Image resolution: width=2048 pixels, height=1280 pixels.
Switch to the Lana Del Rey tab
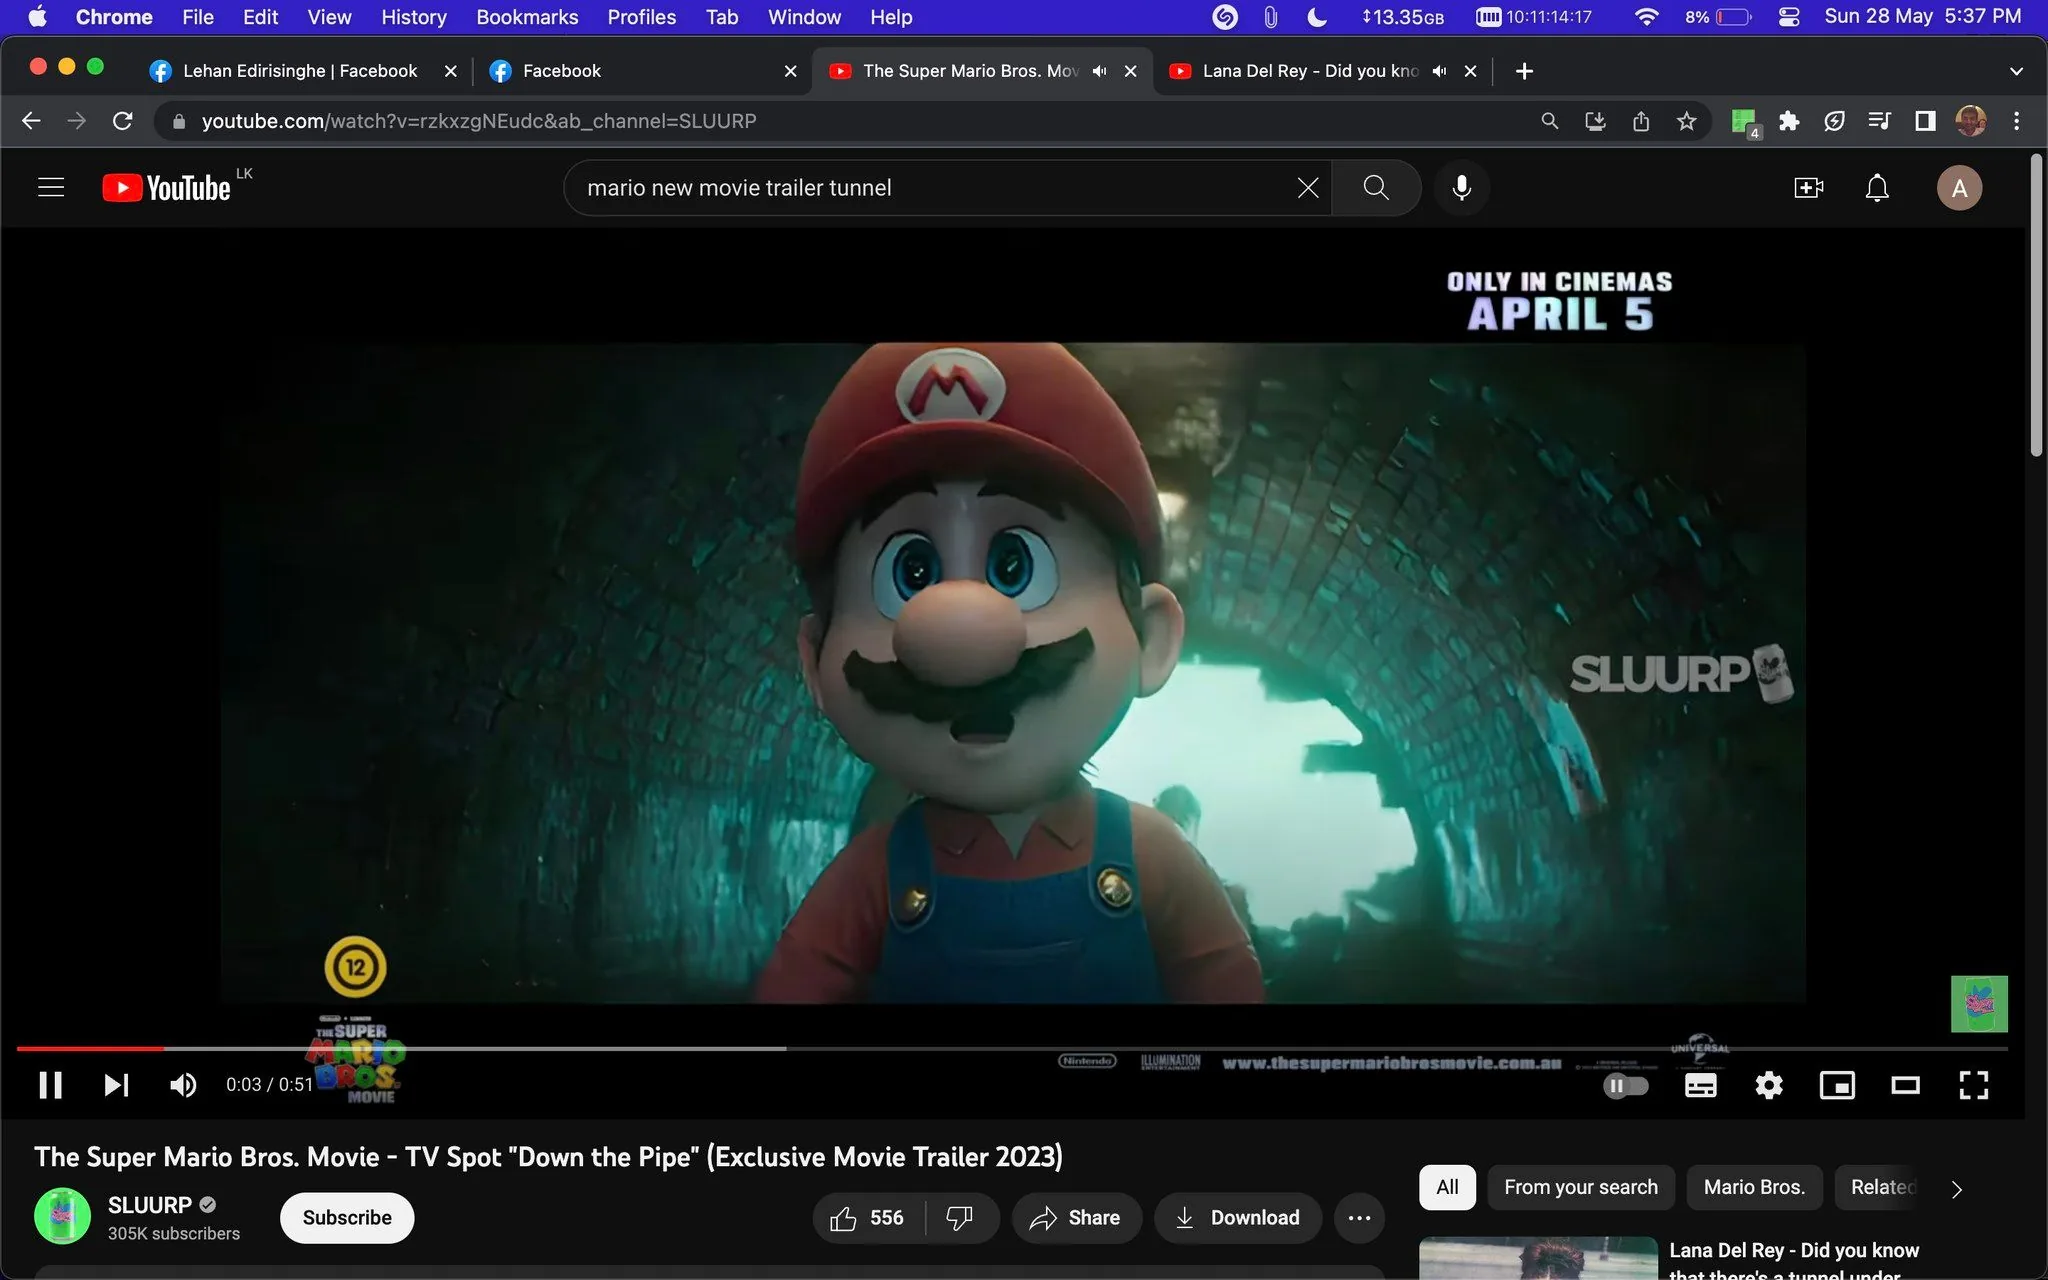tap(1300, 70)
